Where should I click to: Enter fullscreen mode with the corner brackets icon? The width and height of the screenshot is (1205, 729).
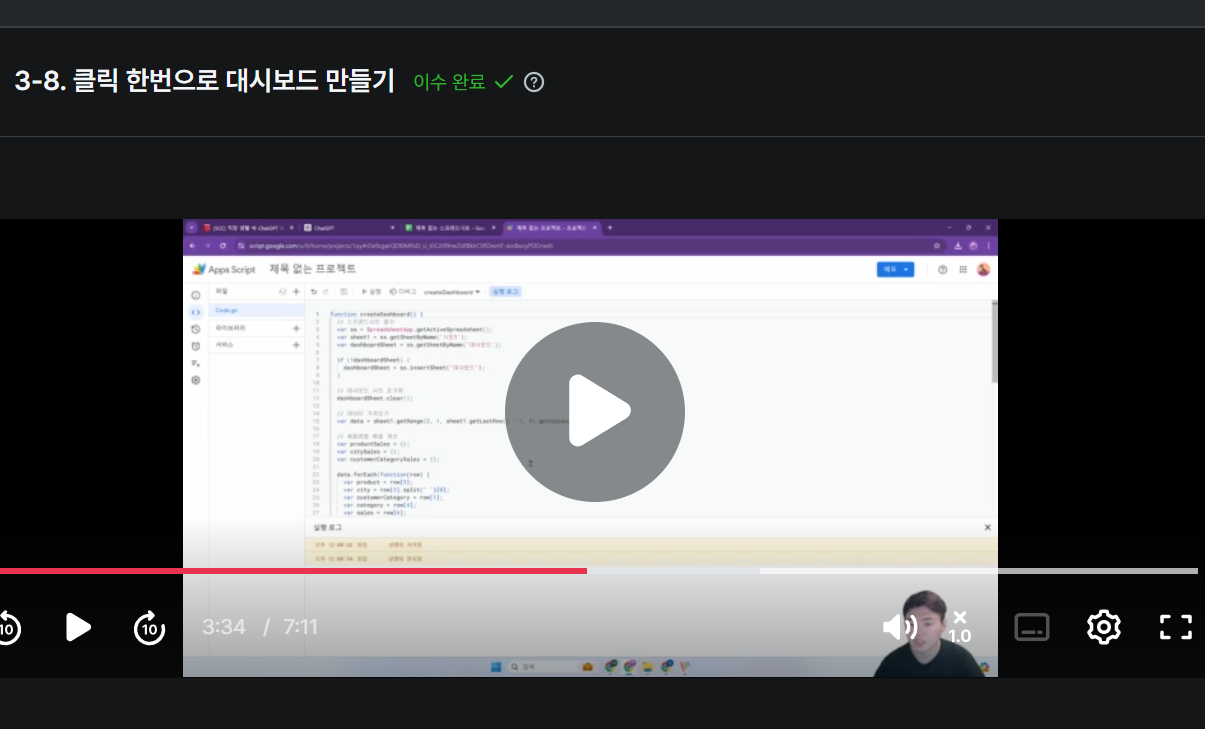click(1176, 627)
